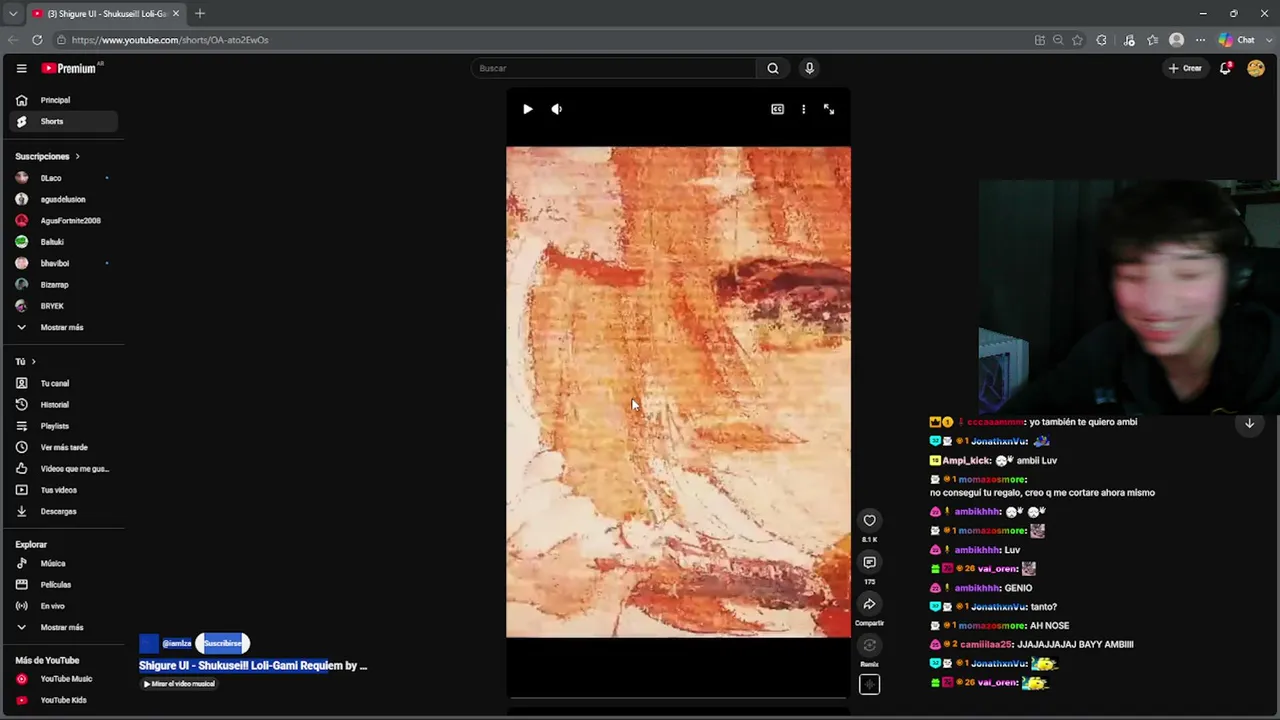Click the browser address bar URL
1280x720 pixels.
tap(170, 40)
